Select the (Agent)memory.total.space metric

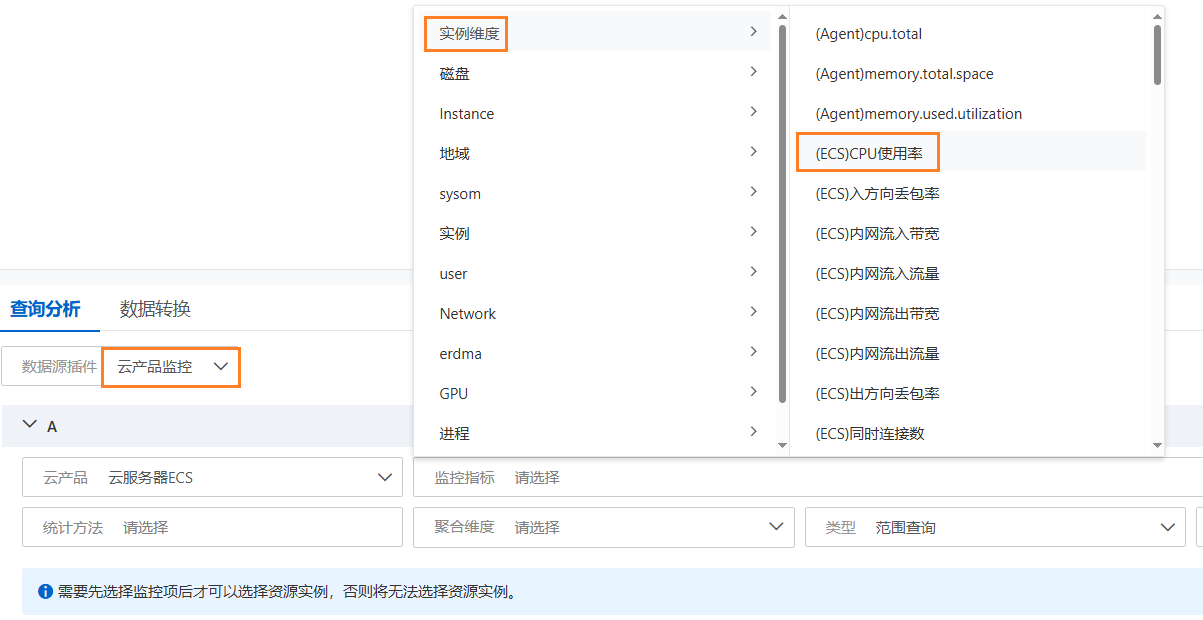pyautogui.click(x=970, y=74)
